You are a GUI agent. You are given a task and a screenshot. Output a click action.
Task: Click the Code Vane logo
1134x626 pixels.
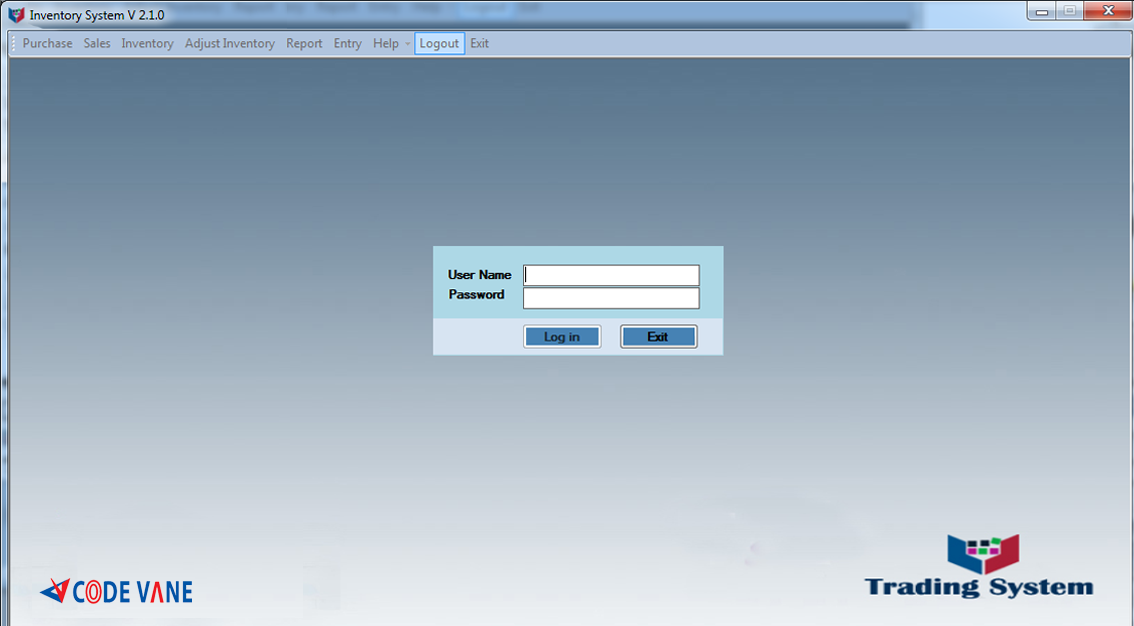tap(116, 591)
